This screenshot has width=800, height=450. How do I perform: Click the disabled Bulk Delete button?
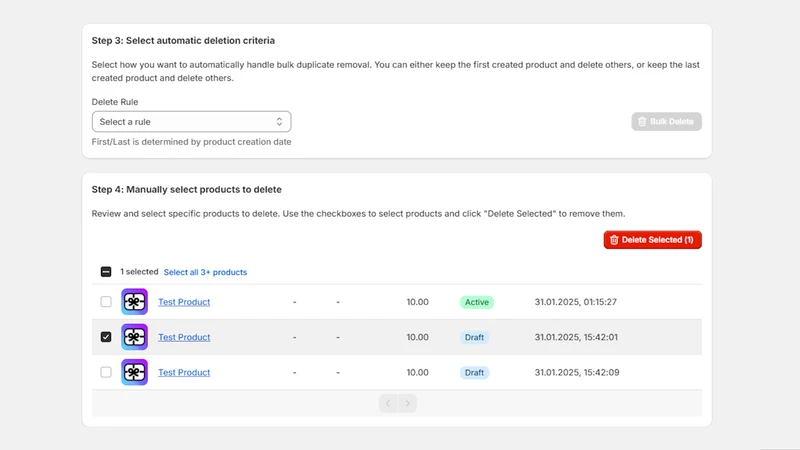666,121
